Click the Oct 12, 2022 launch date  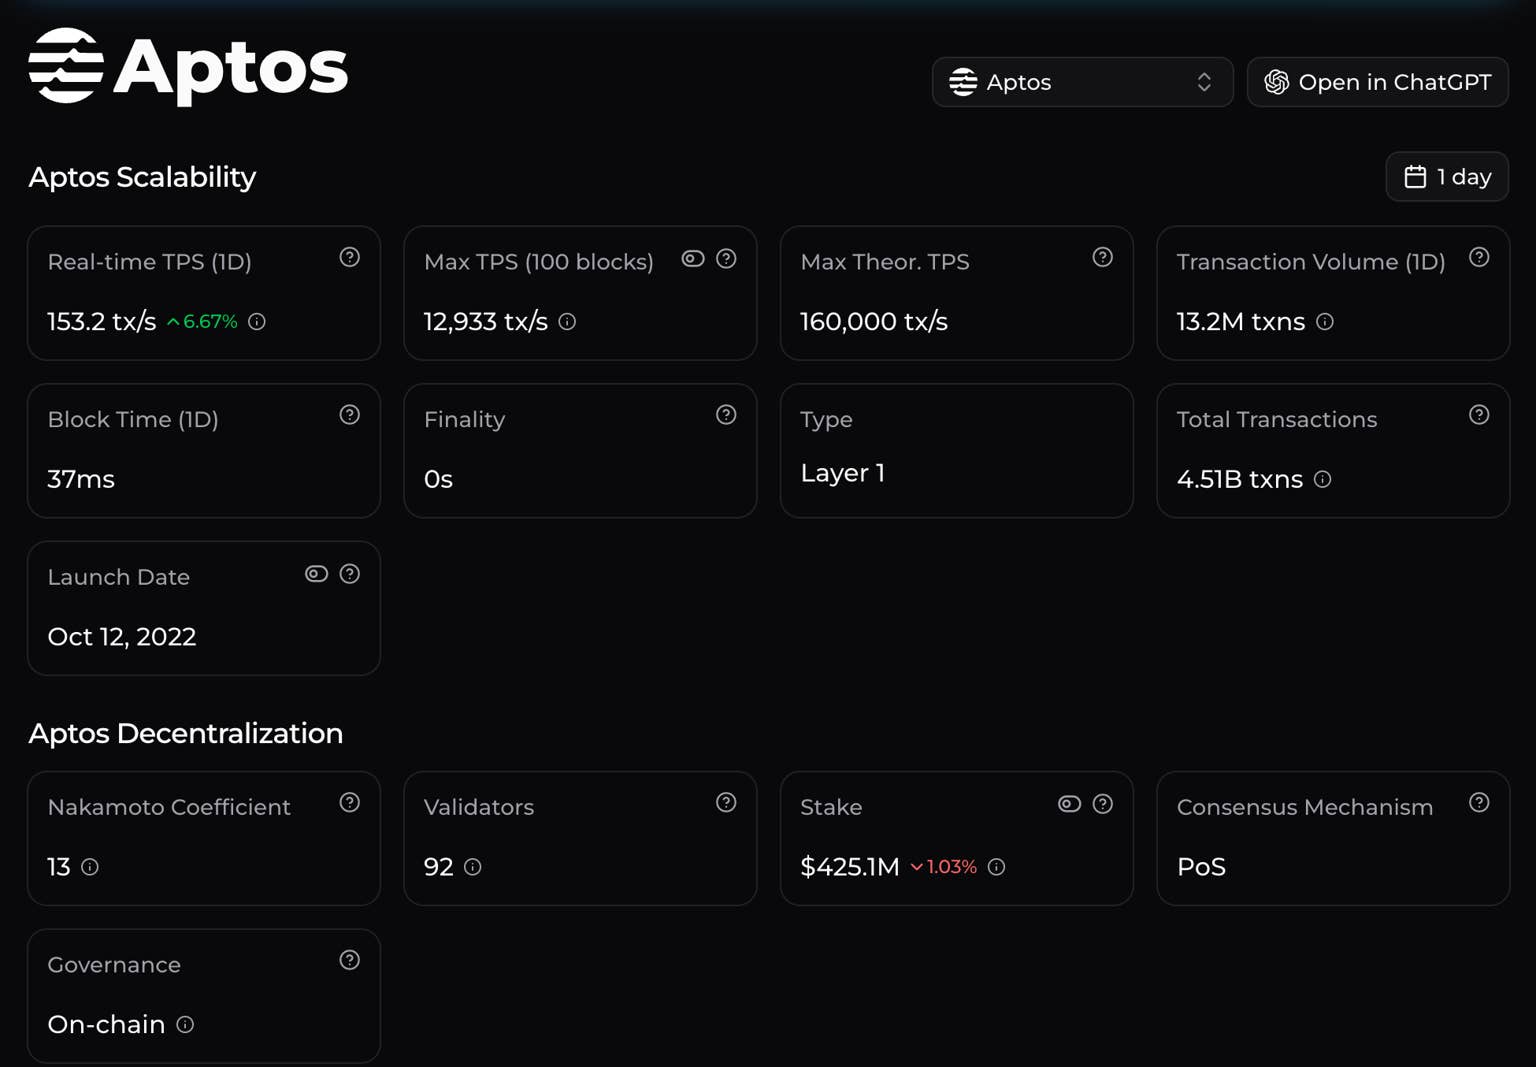122,637
